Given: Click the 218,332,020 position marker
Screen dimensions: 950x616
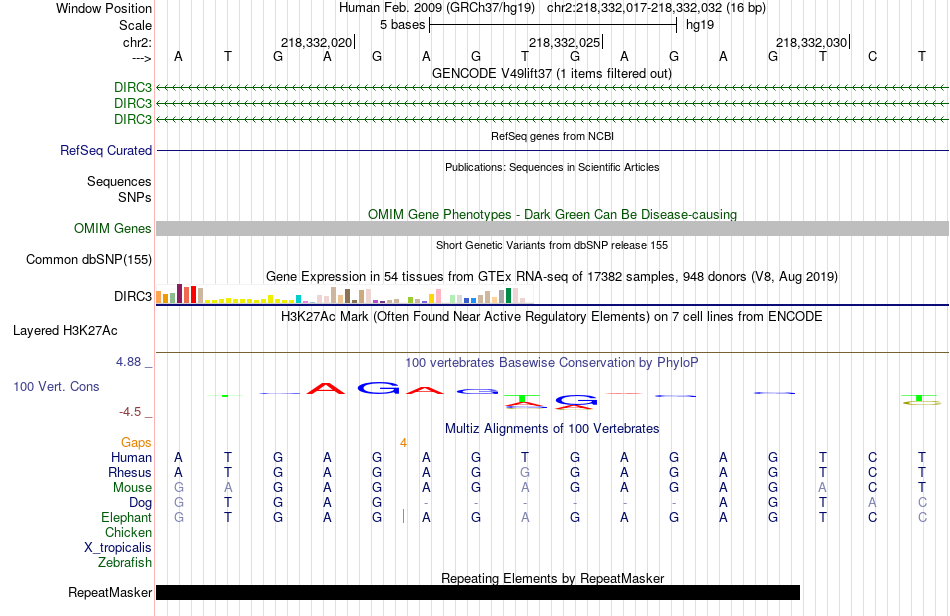Looking at the screenshot, I should pyautogui.click(x=317, y=42).
